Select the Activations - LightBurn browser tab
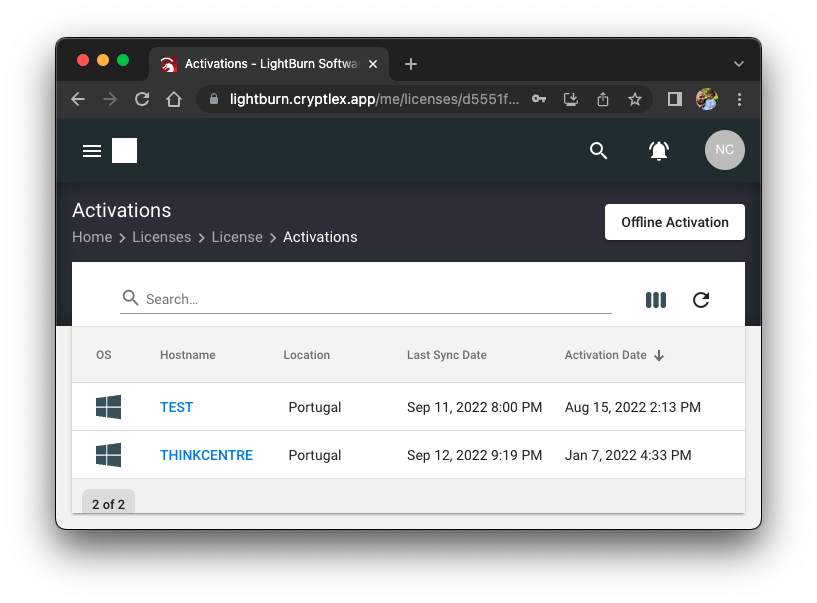This screenshot has width=817, height=603. [260, 63]
